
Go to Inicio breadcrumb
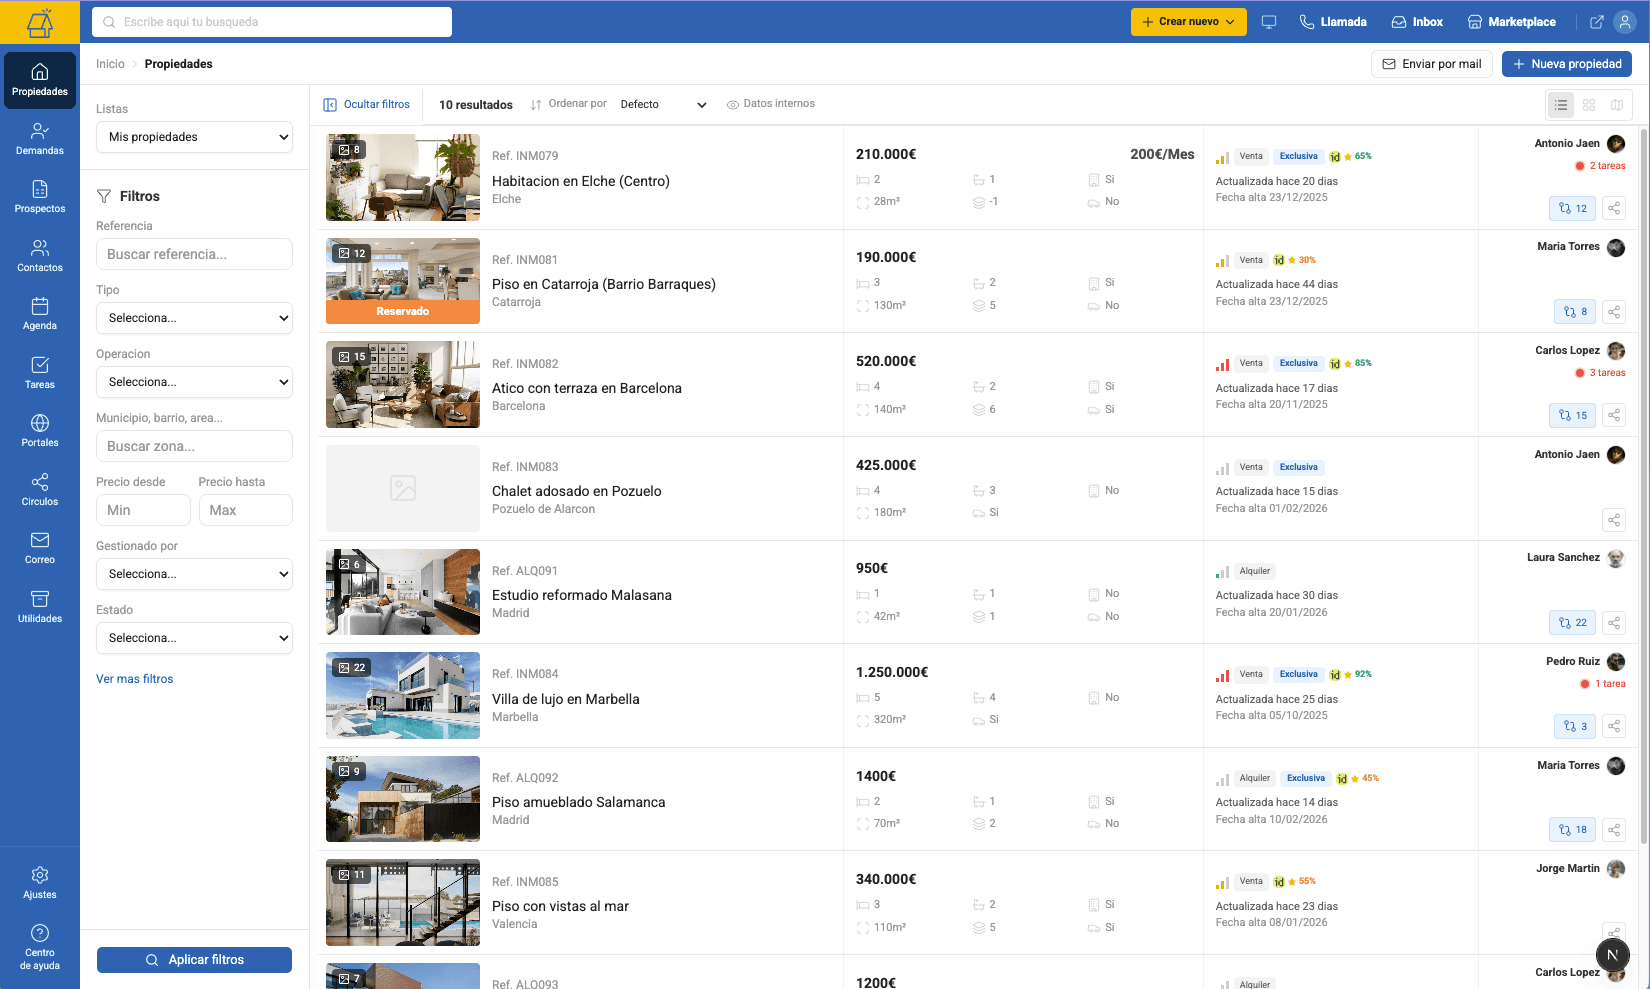(110, 64)
